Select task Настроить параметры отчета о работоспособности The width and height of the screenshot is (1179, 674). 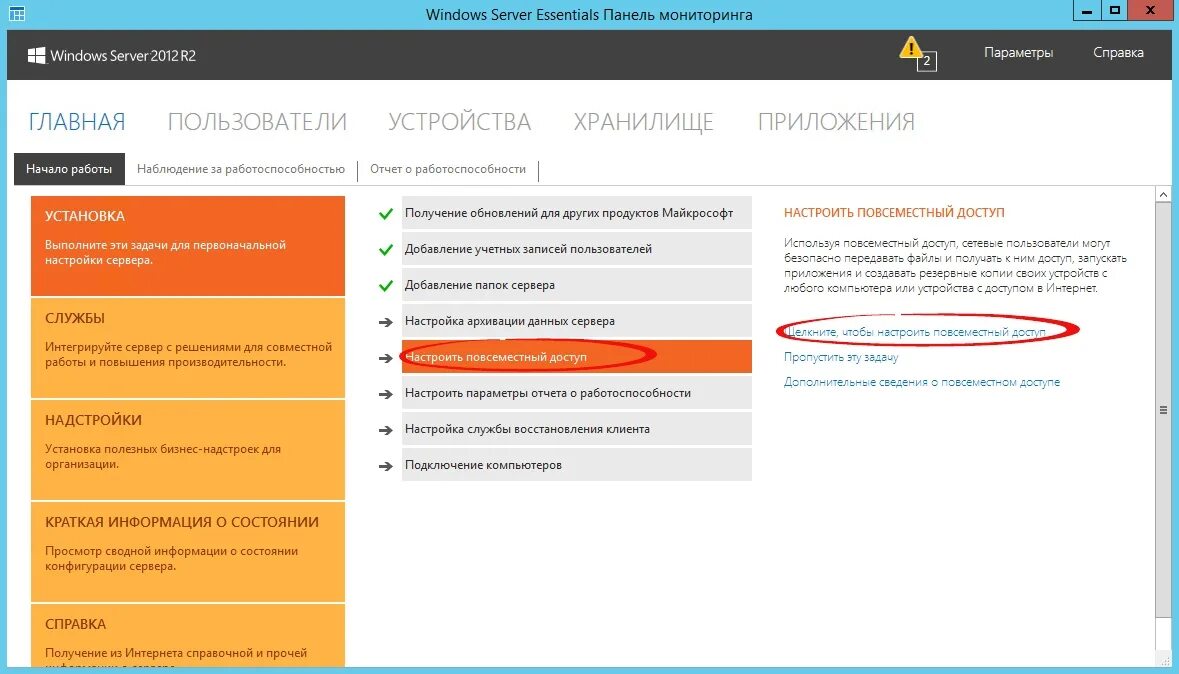(577, 393)
